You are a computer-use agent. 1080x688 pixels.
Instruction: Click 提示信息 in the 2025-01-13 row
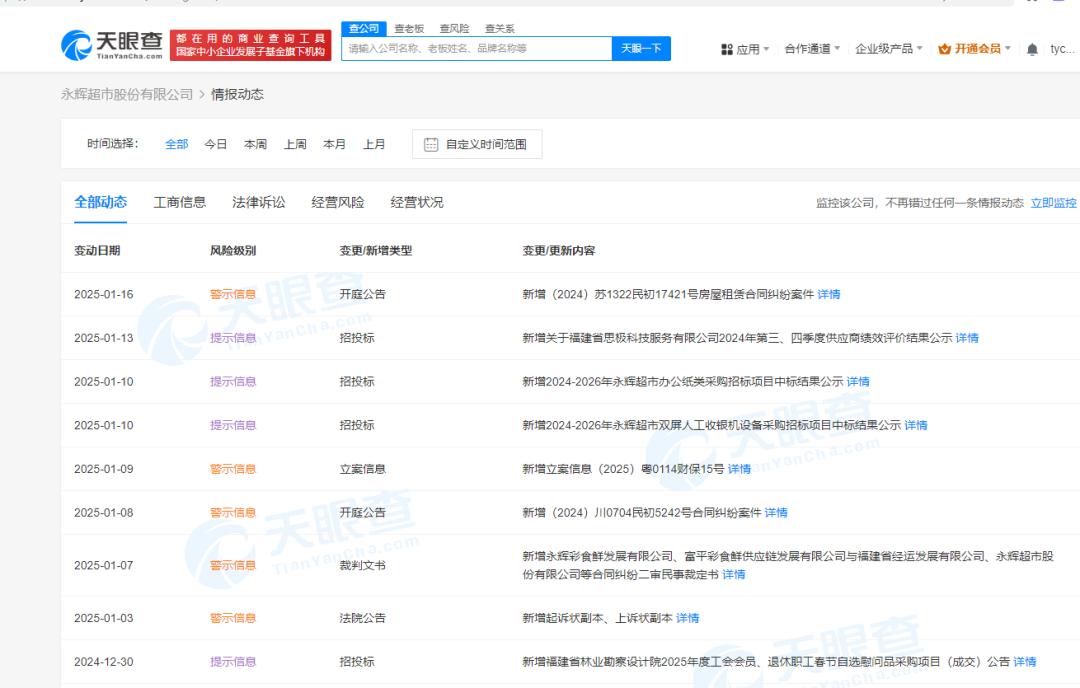click(233, 338)
